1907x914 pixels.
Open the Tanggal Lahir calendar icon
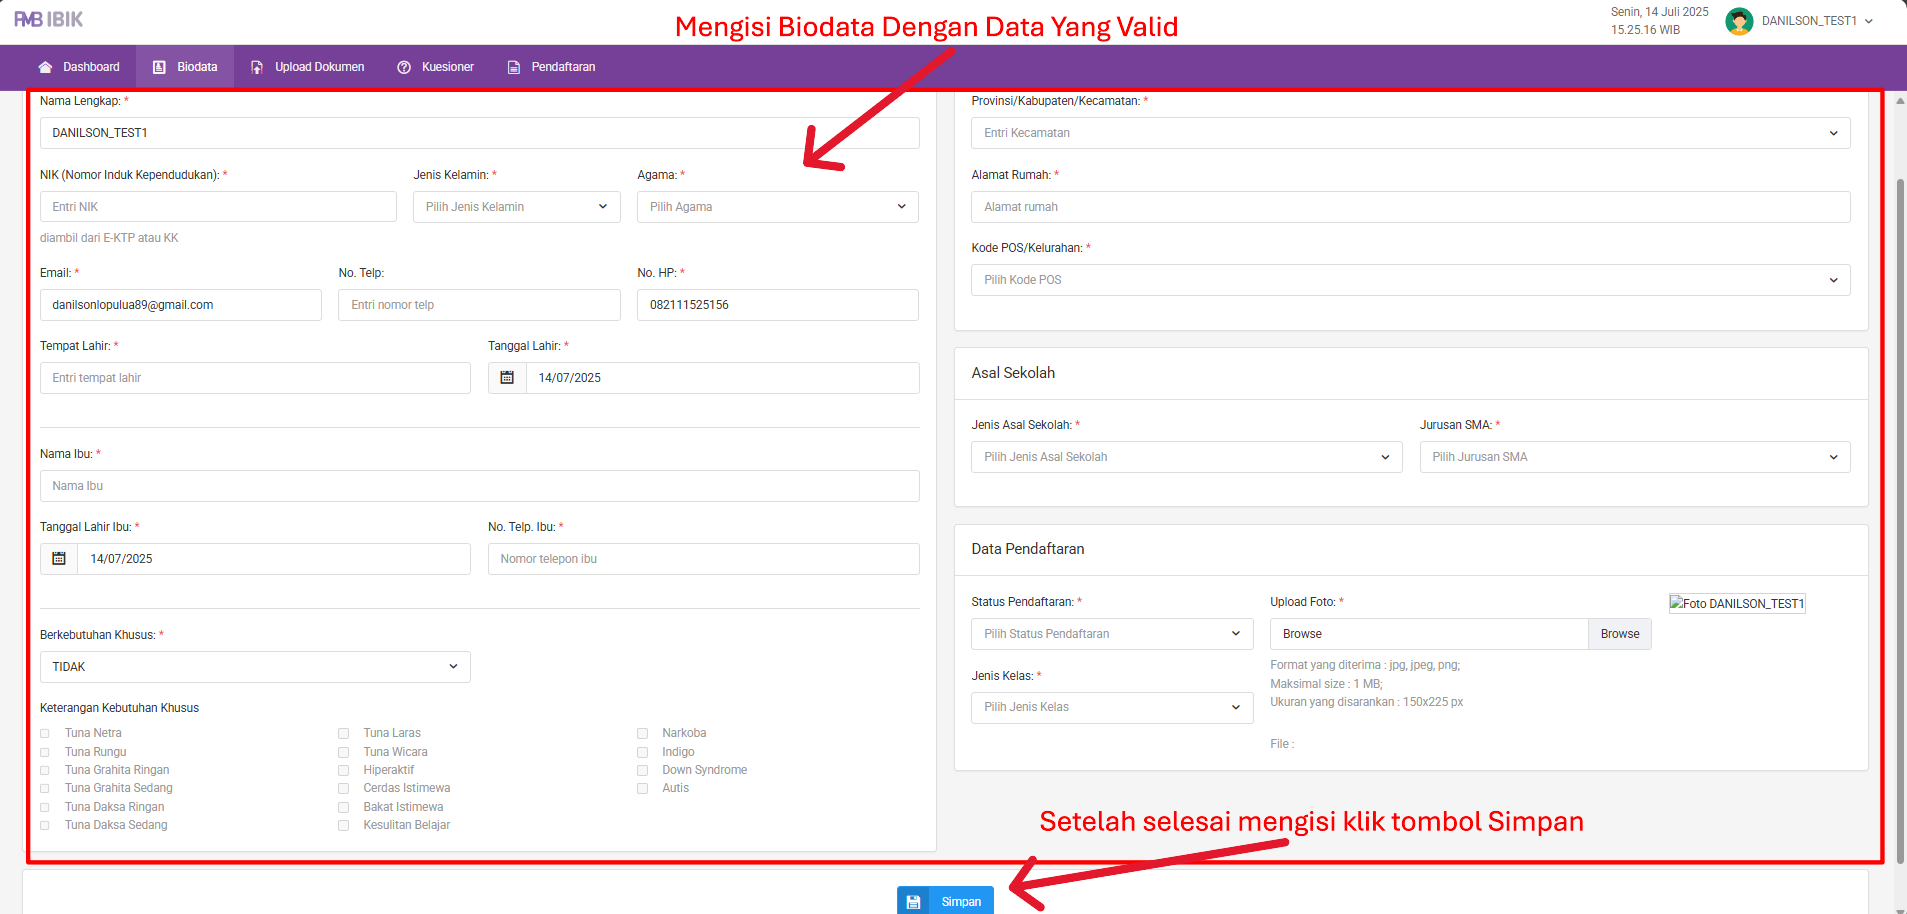click(x=507, y=378)
